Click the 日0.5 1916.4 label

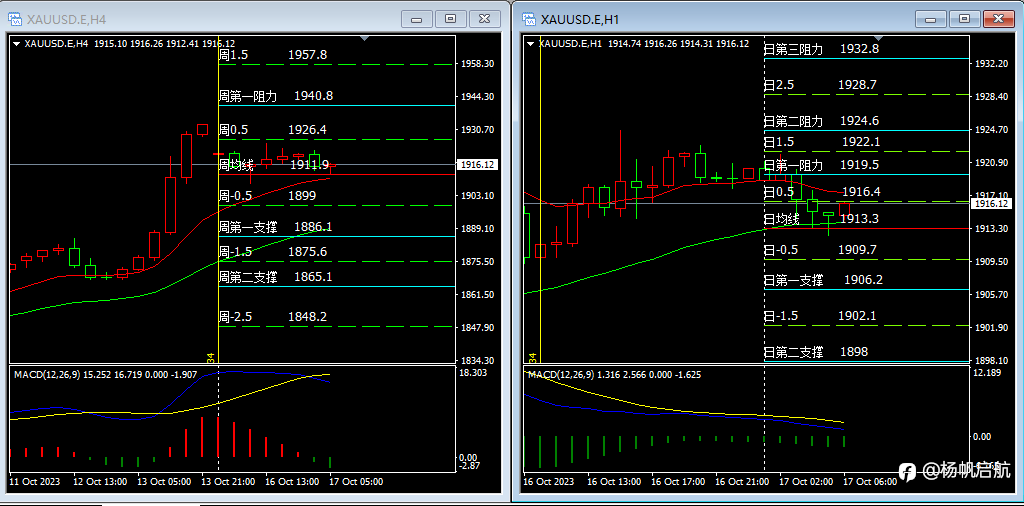click(822, 191)
